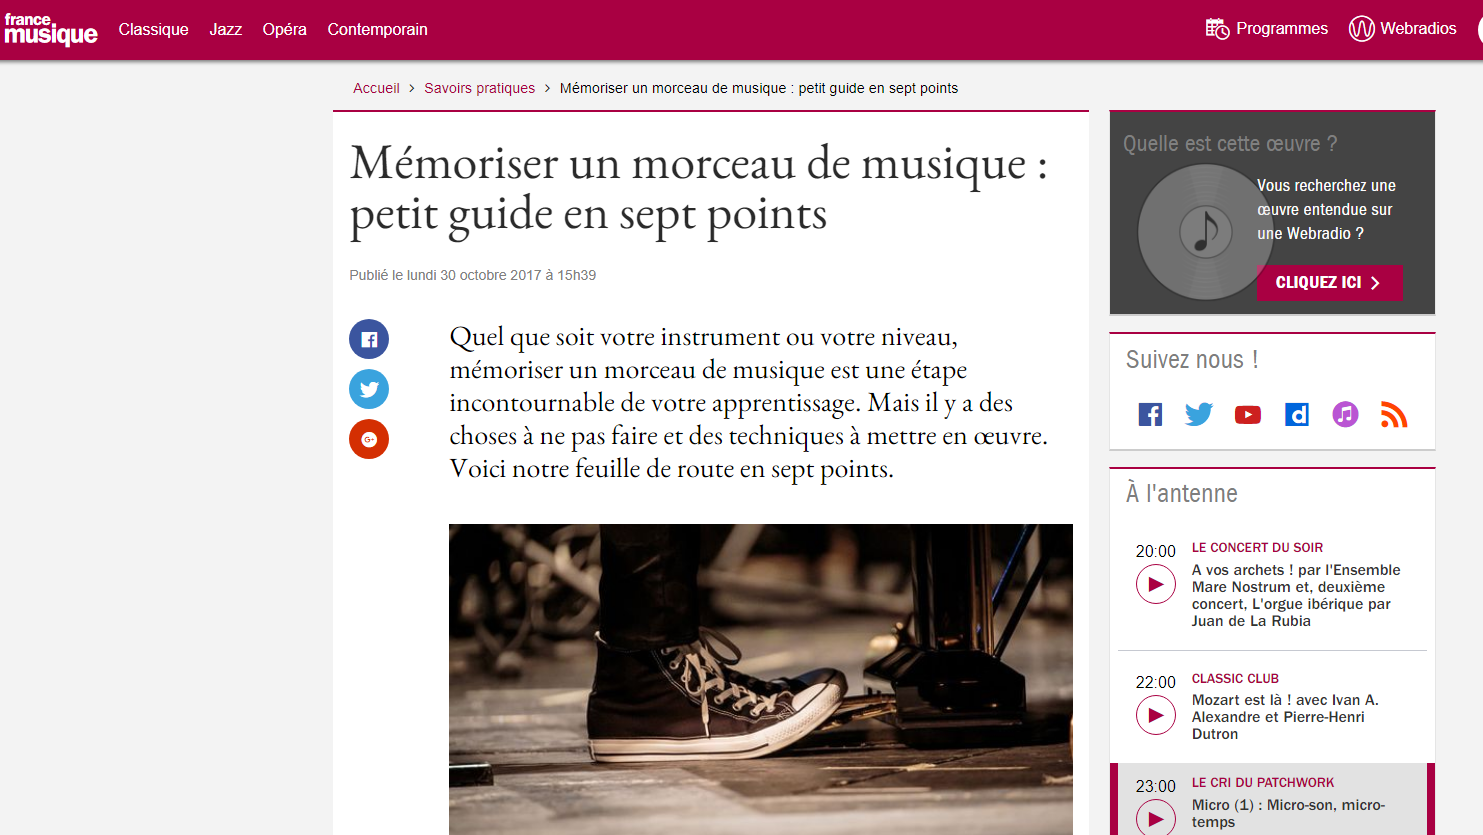Play Le Concert du Soir program
This screenshot has width=1483, height=835.
[x=1156, y=584]
